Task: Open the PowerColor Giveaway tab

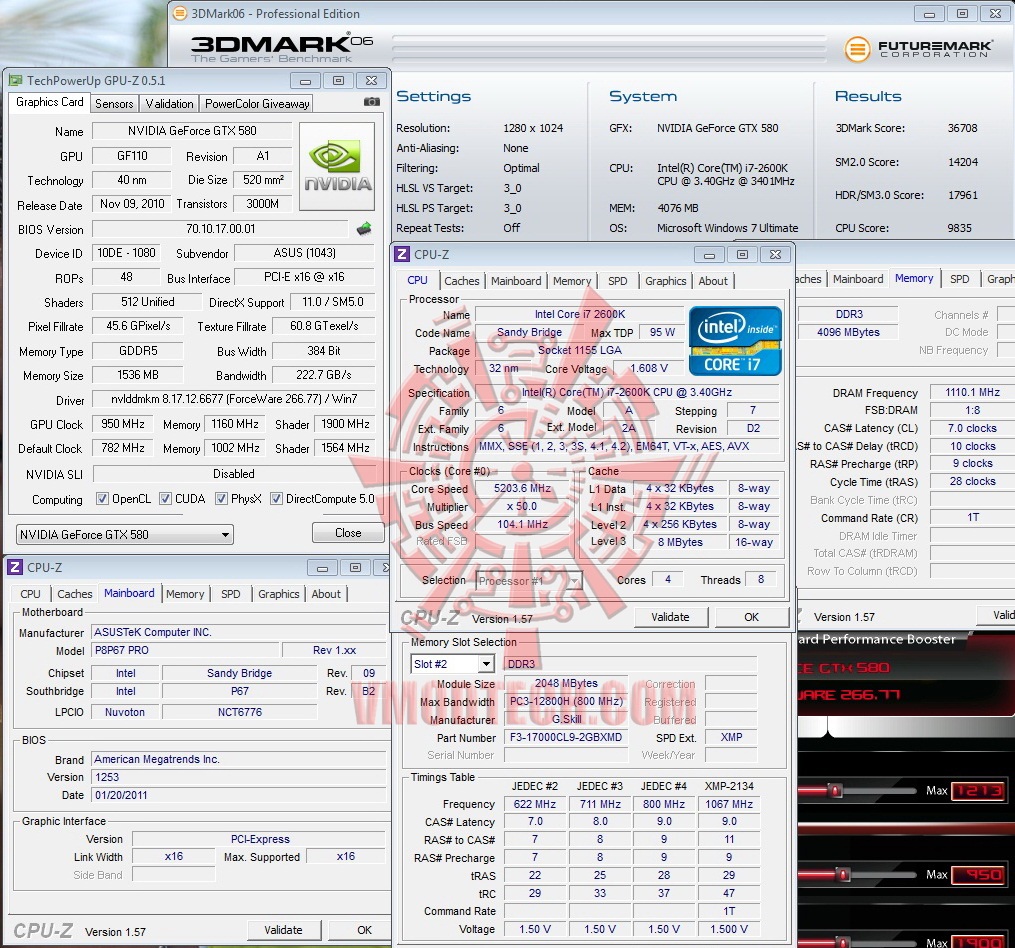Action: (x=257, y=104)
